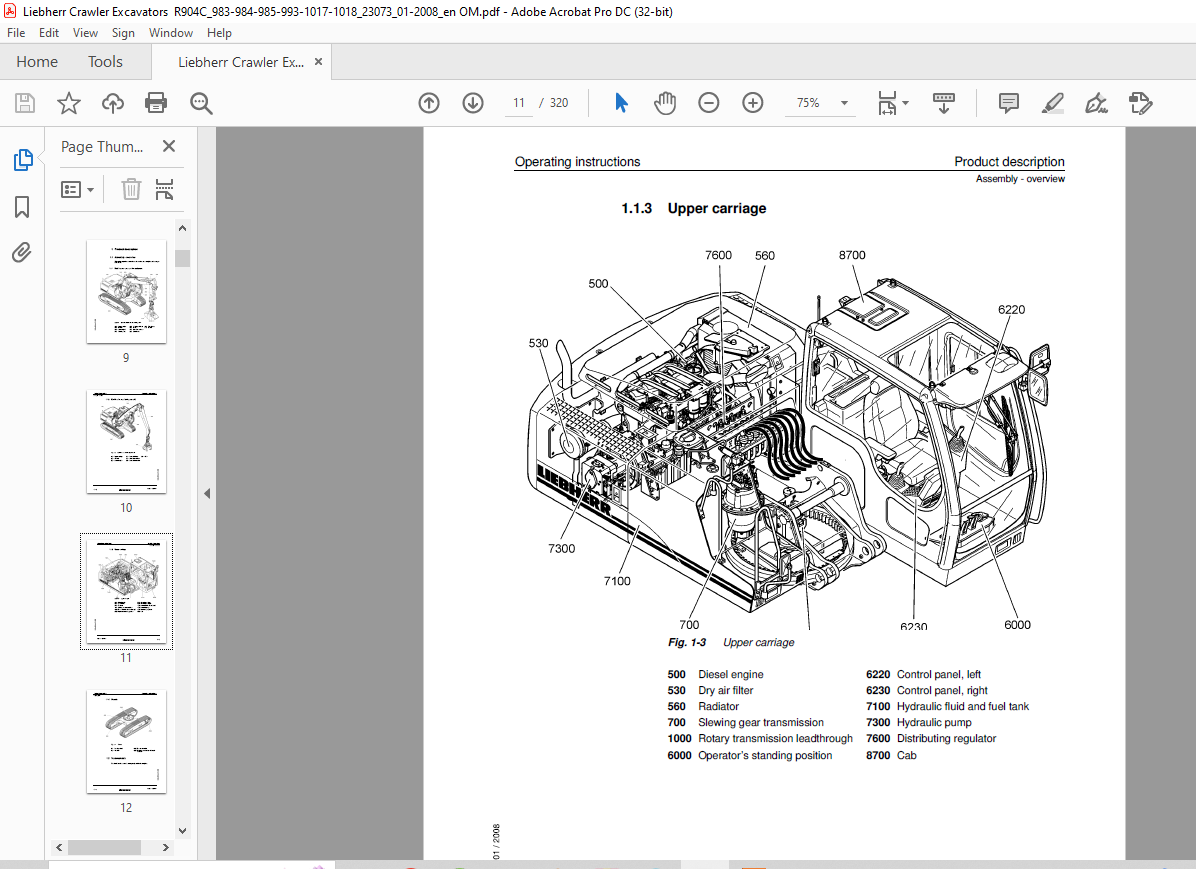Print the document
Image resolution: width=1196 pixels, height=869 pixels.
(x=156, y=103)
